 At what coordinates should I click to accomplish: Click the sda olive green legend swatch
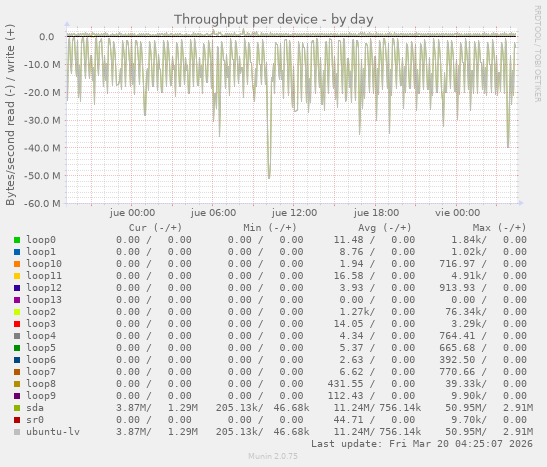(x=17, y=408)
